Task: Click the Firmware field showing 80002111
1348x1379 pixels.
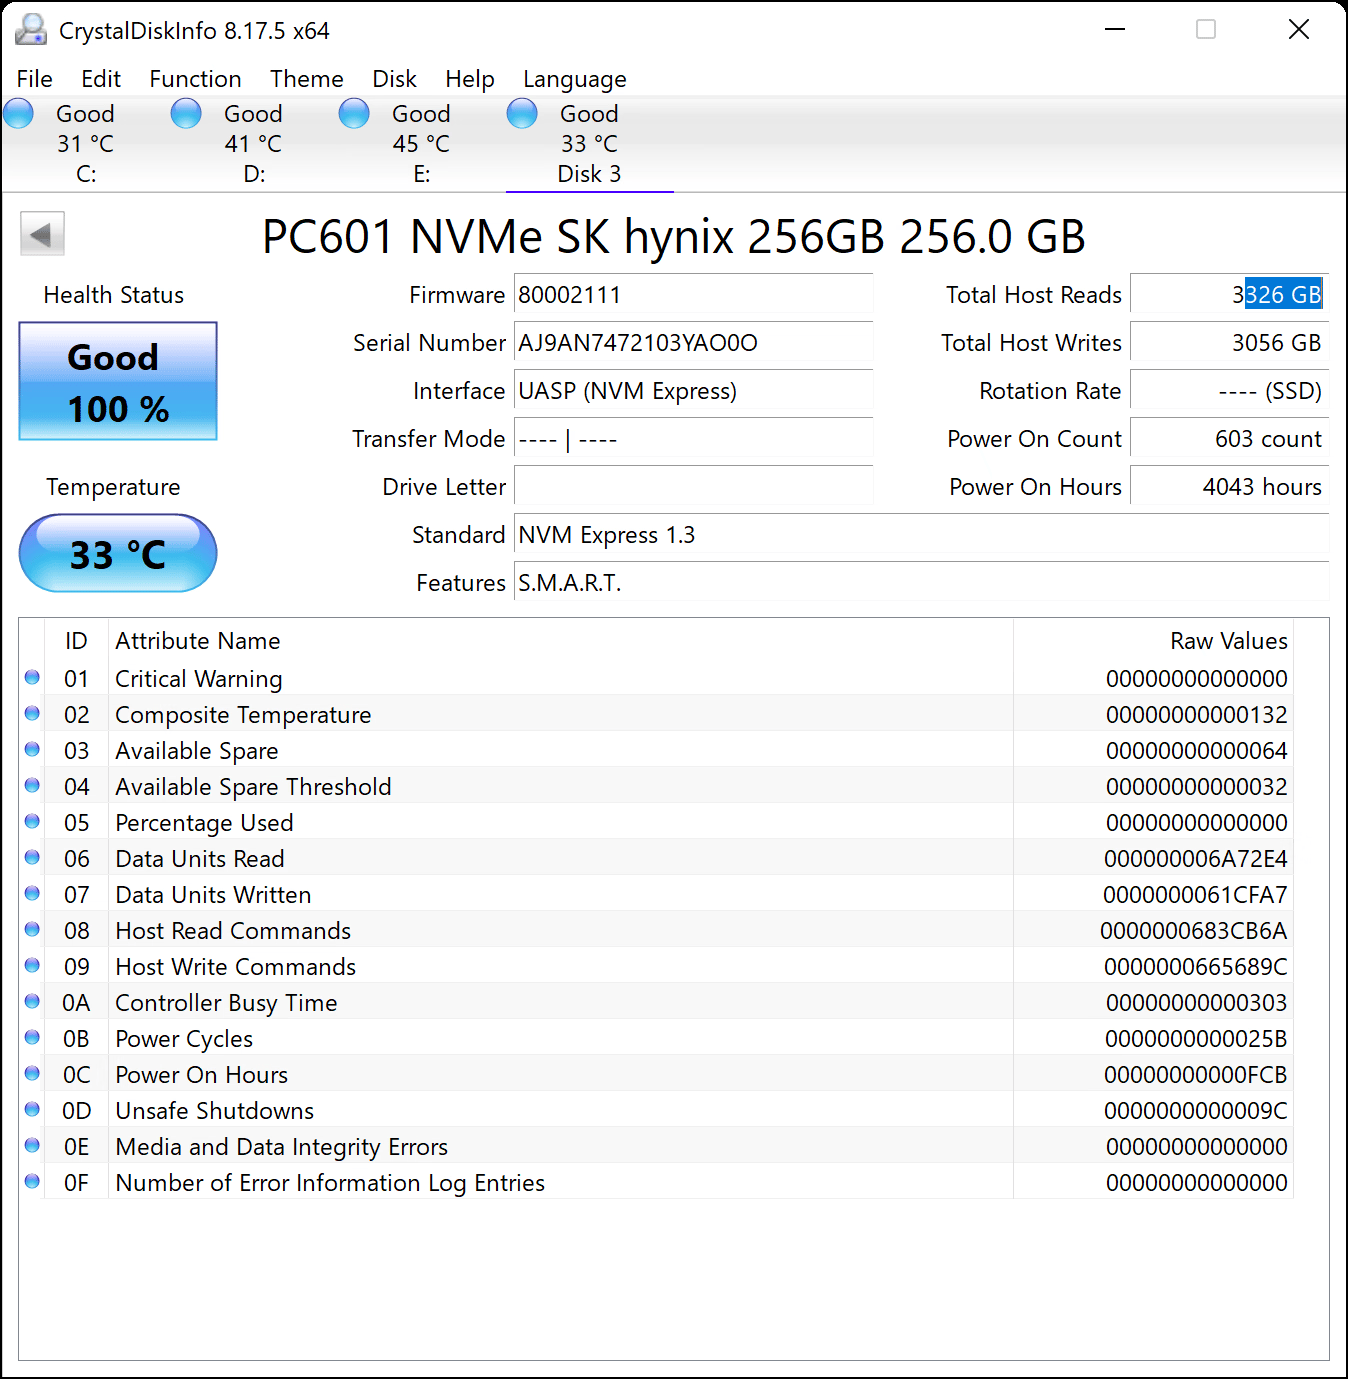Action: coord(693,295)
